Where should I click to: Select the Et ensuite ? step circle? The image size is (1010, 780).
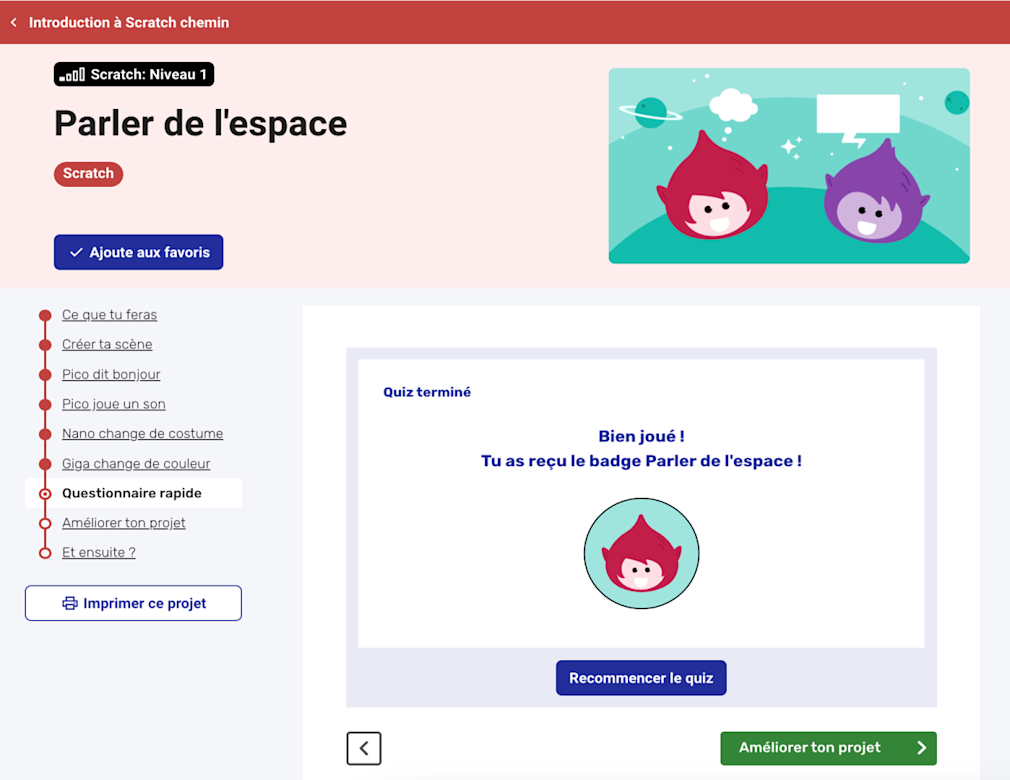(x=45, y=553)
